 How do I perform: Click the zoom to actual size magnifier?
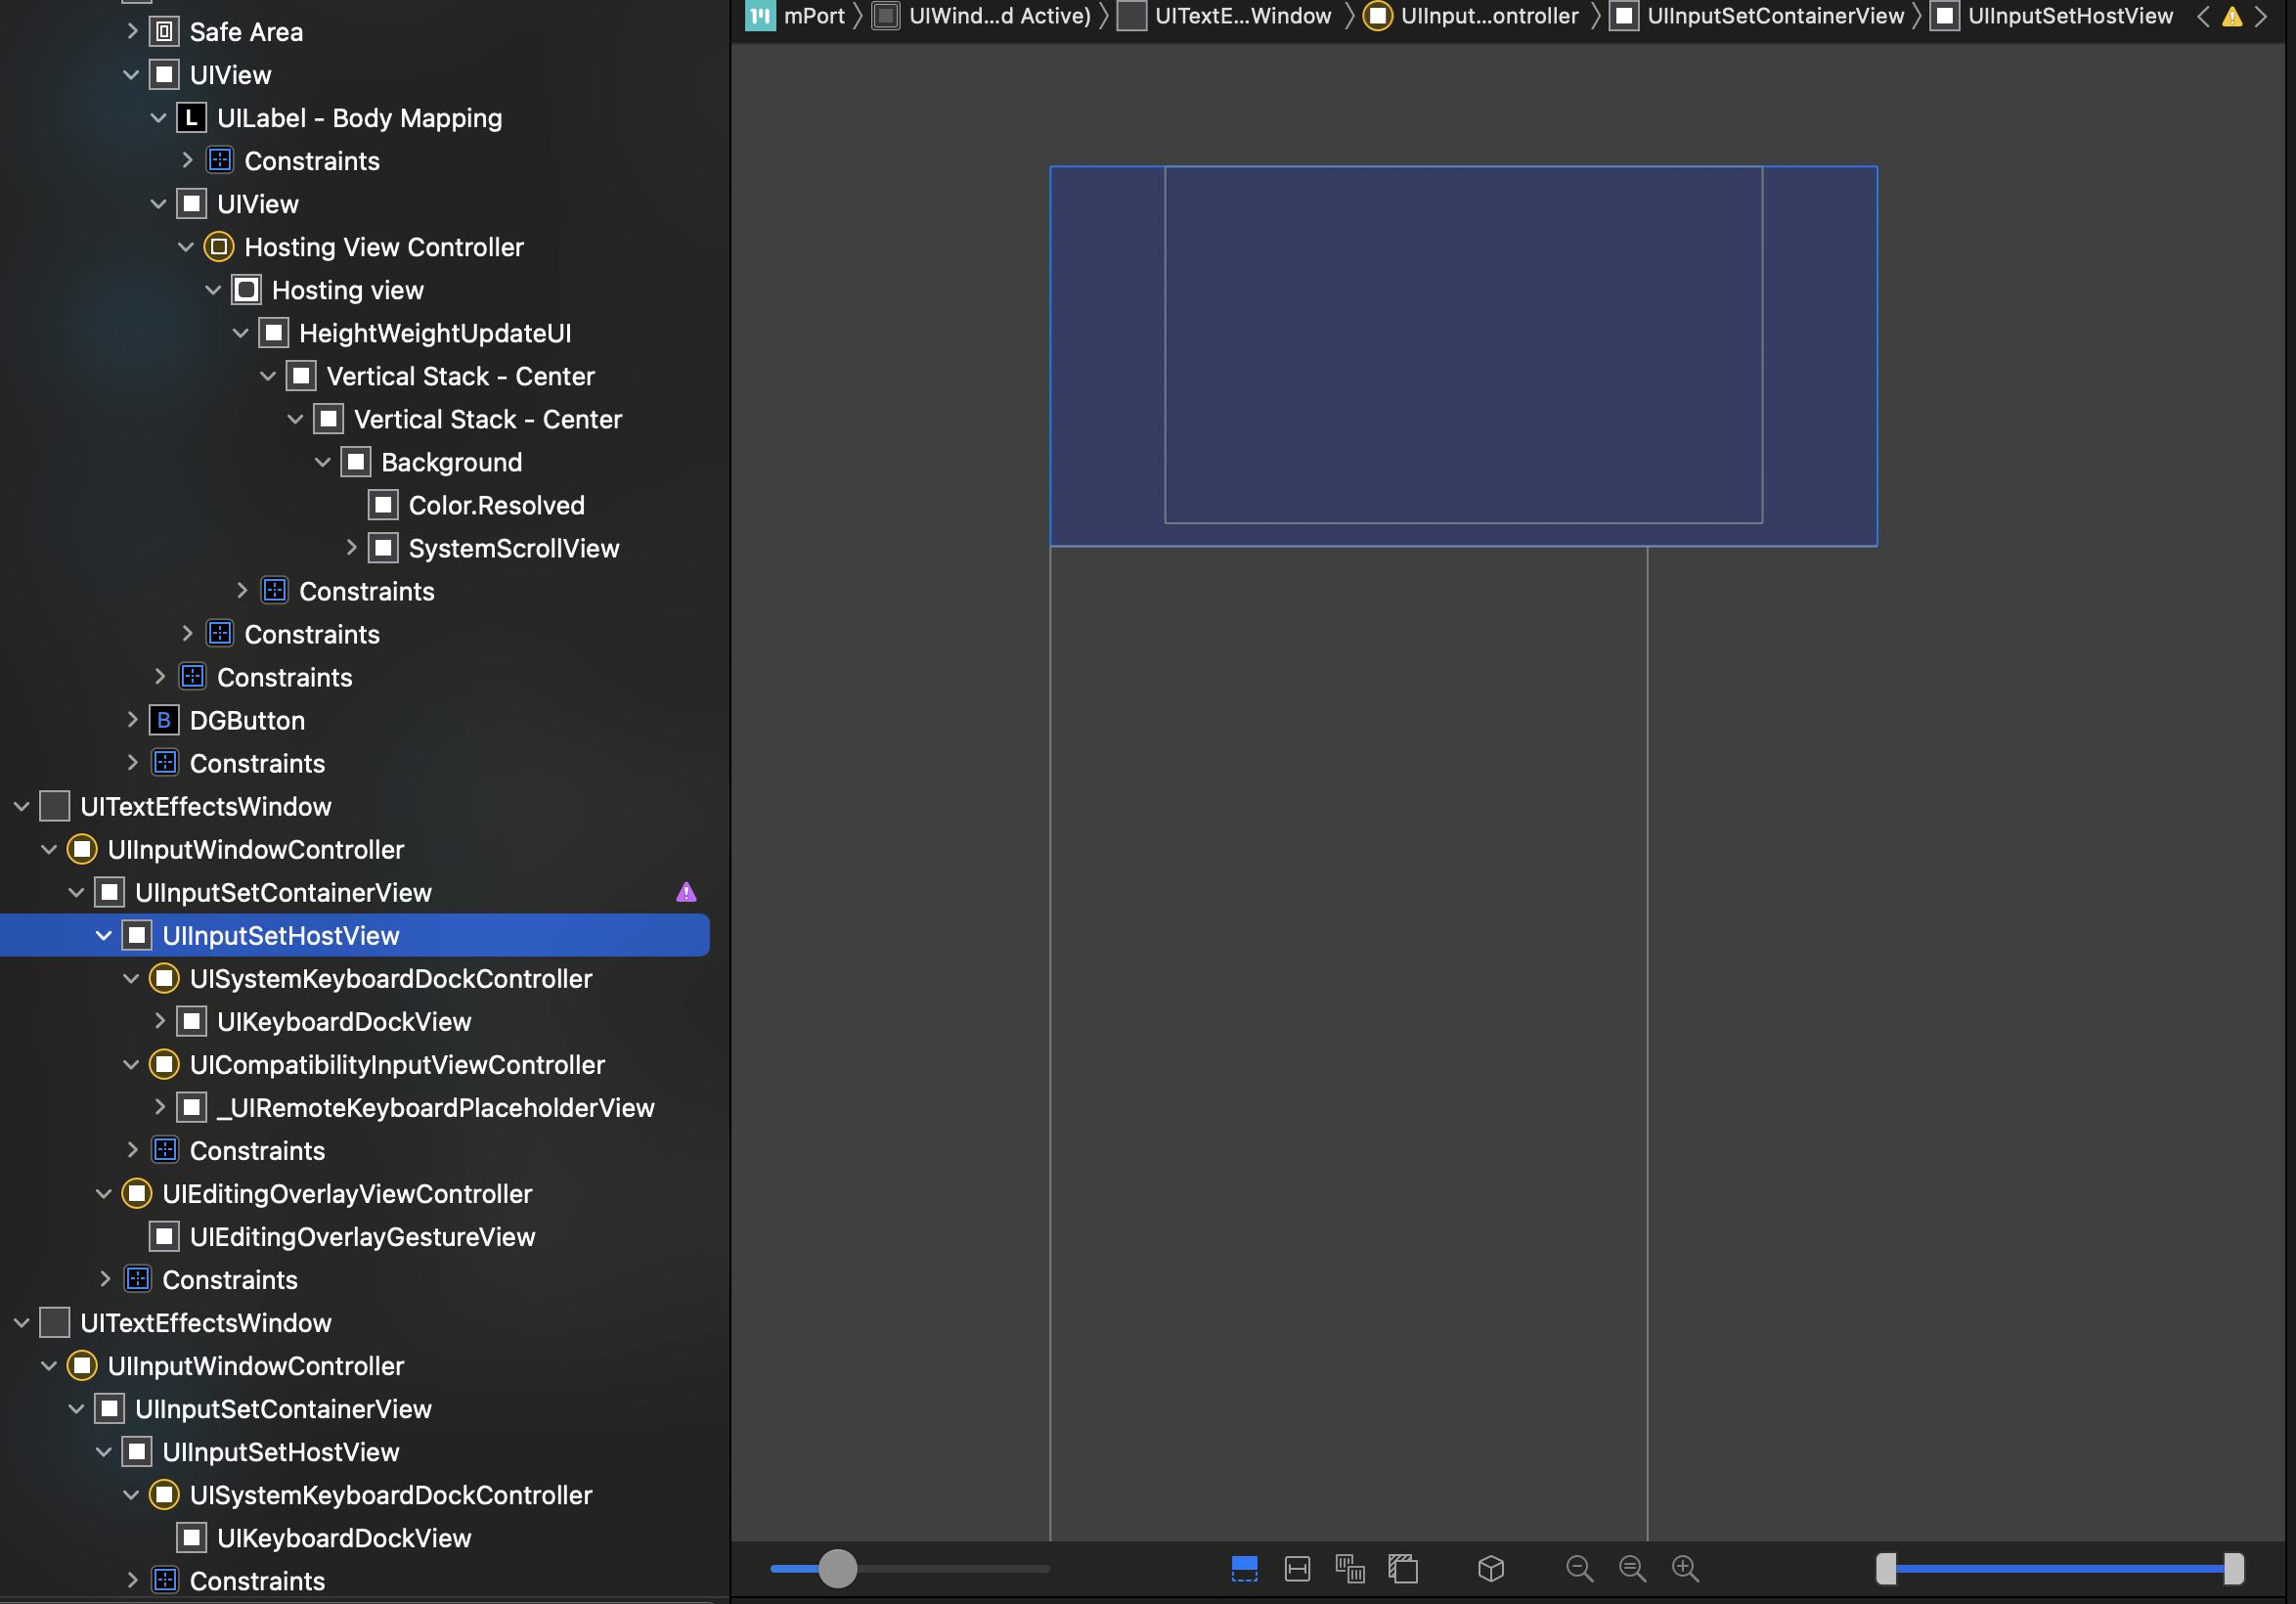click(x=1632, y=1568)
